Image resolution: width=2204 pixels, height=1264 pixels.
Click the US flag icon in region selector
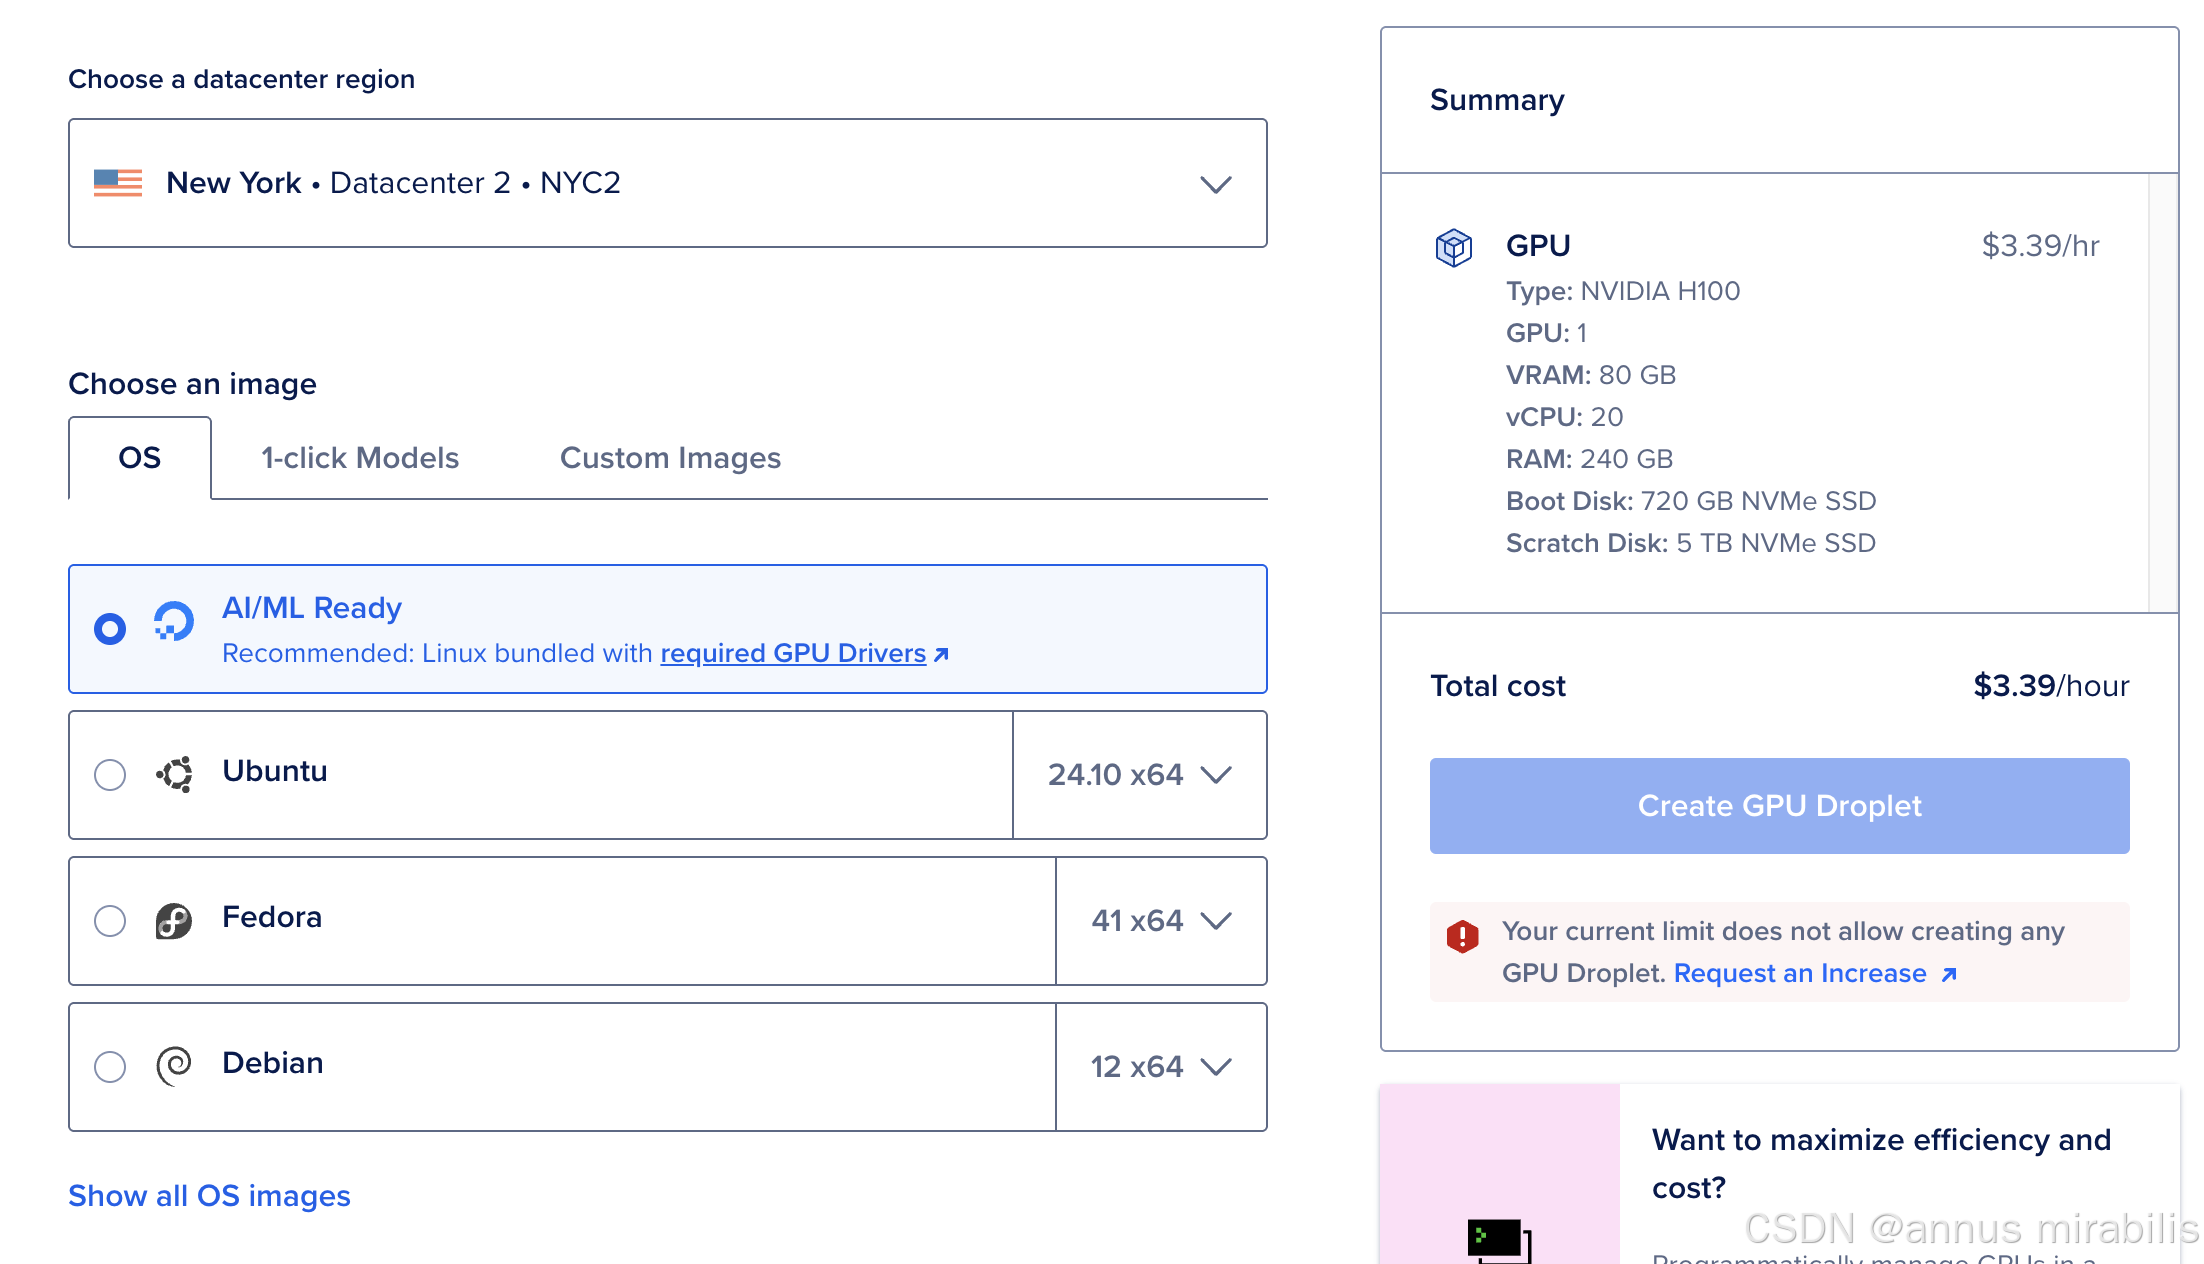pos(118,183)
